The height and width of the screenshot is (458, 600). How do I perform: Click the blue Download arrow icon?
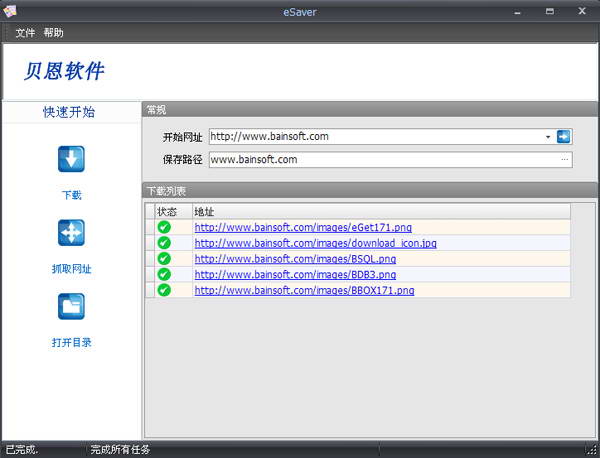71,159
